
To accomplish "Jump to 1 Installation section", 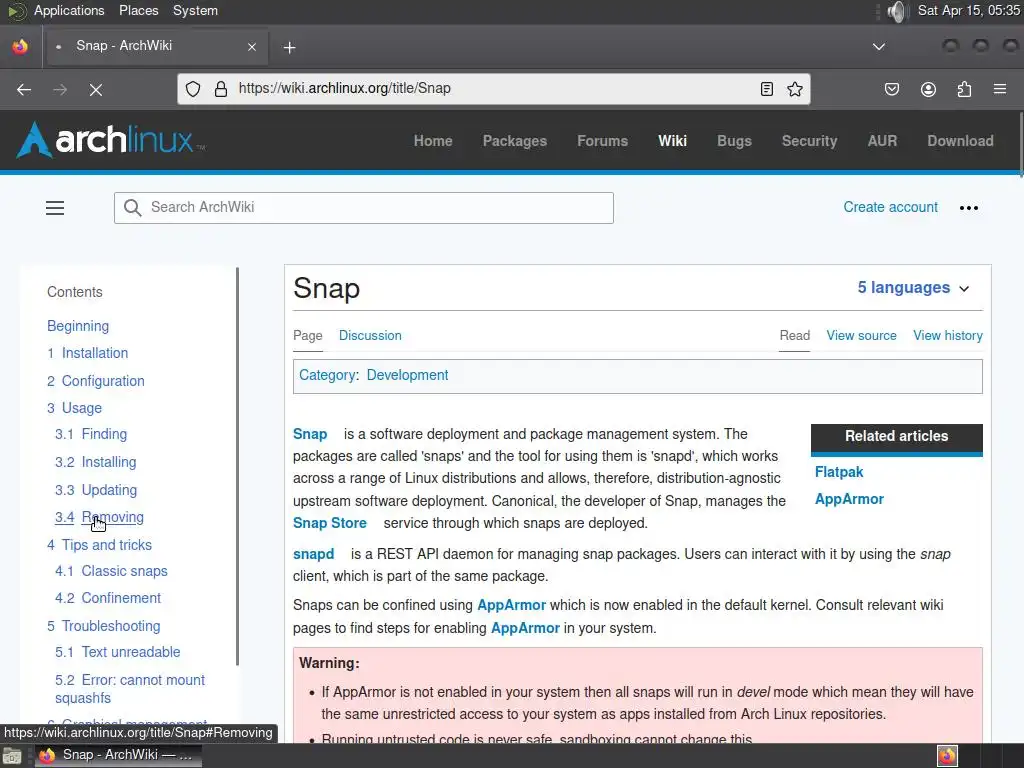I will [88, 353].
